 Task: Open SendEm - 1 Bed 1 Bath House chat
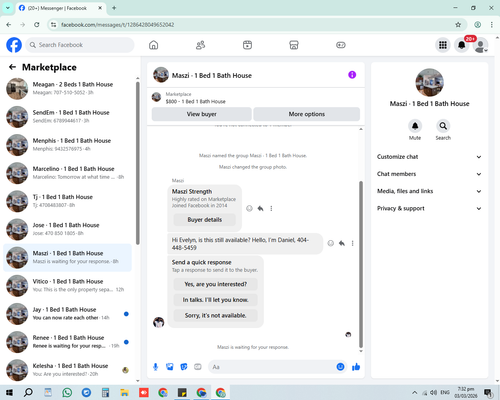pyautogui.click(x=68, y=117)
